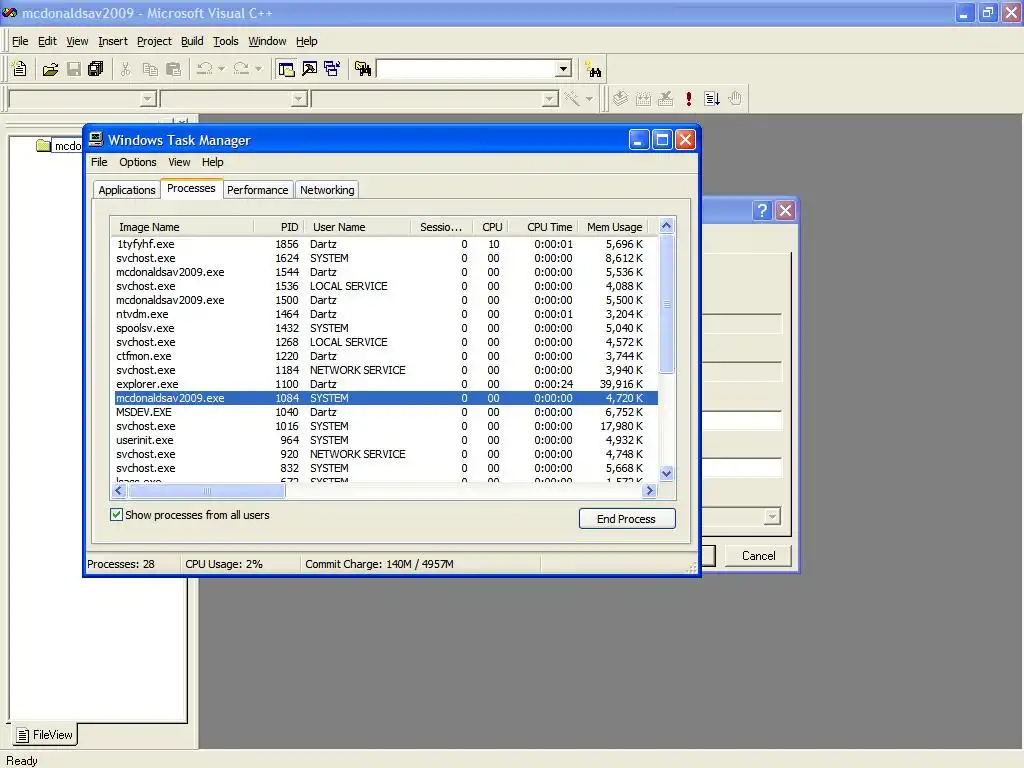Switch to the Networking tab
The height and width of the screenshot is (768, 1024).
(x=327, y=189)
